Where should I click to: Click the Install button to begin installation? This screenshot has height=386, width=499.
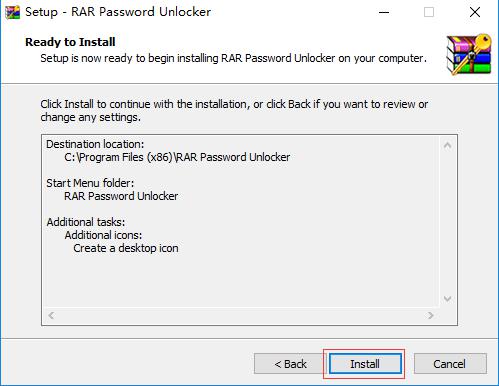pos(365,364)
